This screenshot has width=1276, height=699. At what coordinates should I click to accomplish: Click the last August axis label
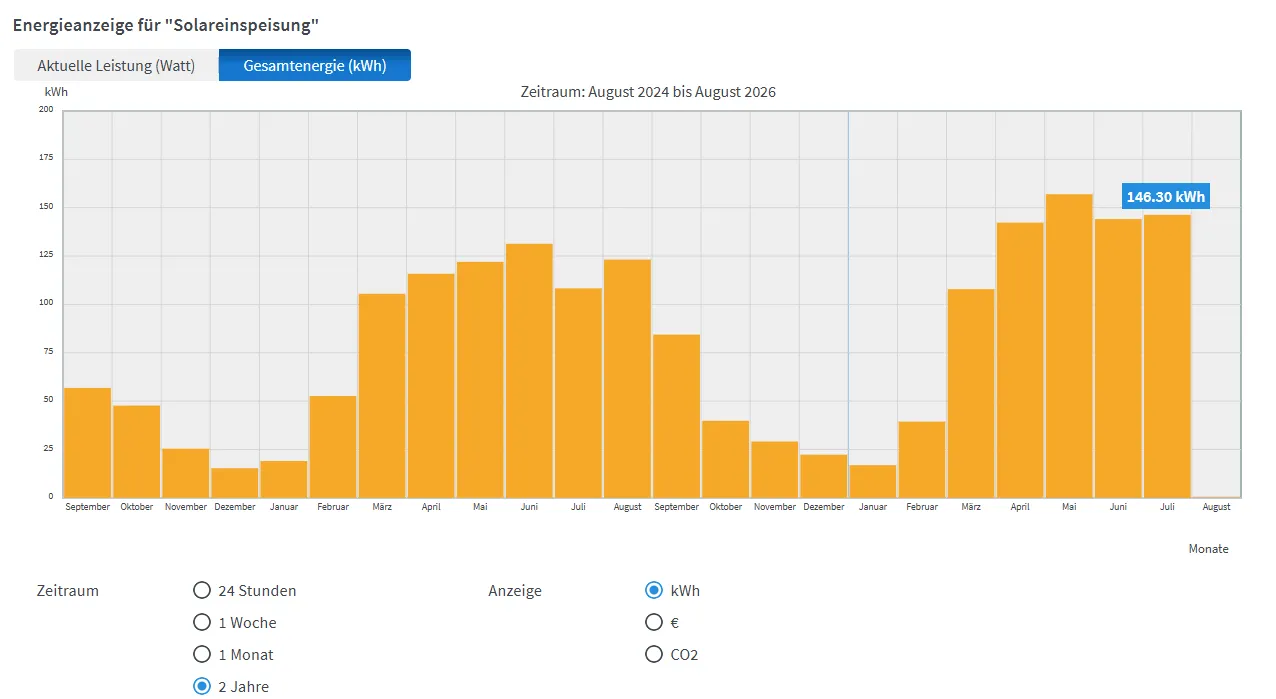(x=1216, y=507)
